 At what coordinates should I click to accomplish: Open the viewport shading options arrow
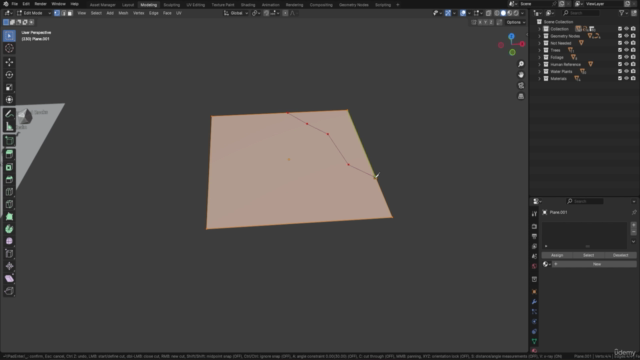coord(523,13)
